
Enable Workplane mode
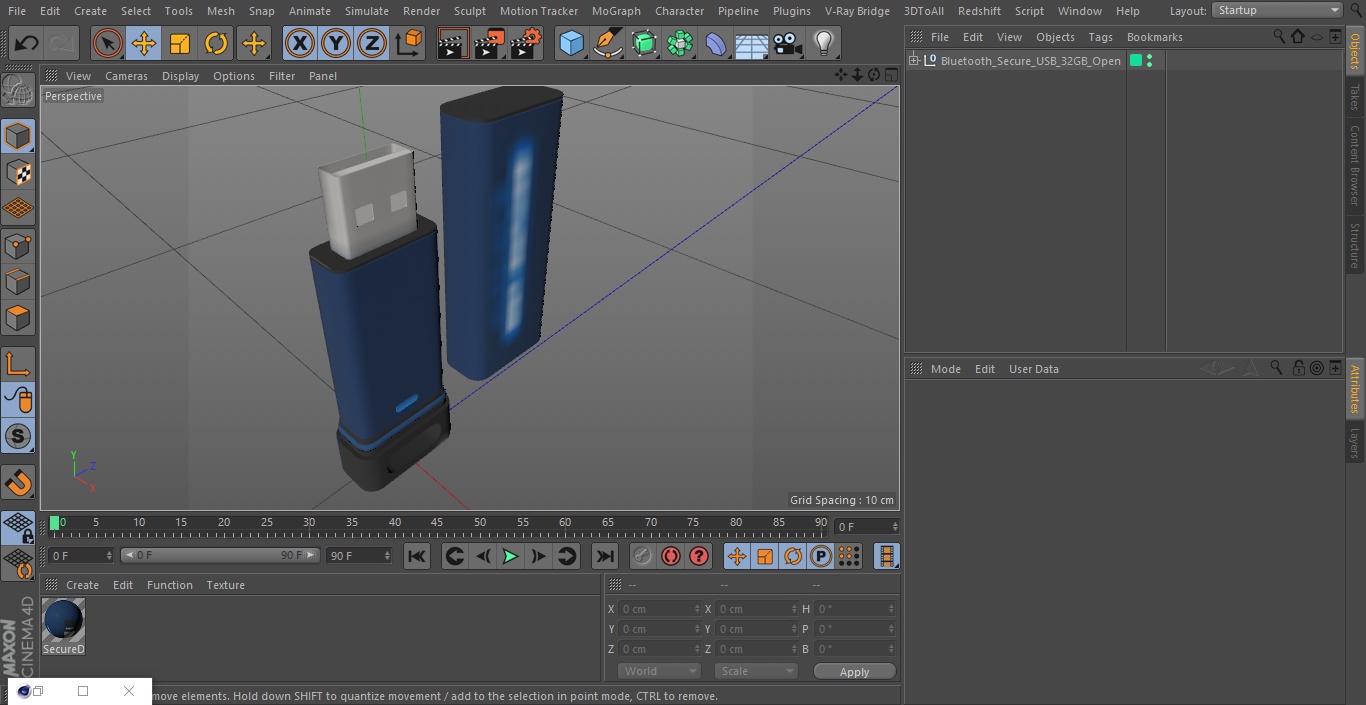pos(18,208)
